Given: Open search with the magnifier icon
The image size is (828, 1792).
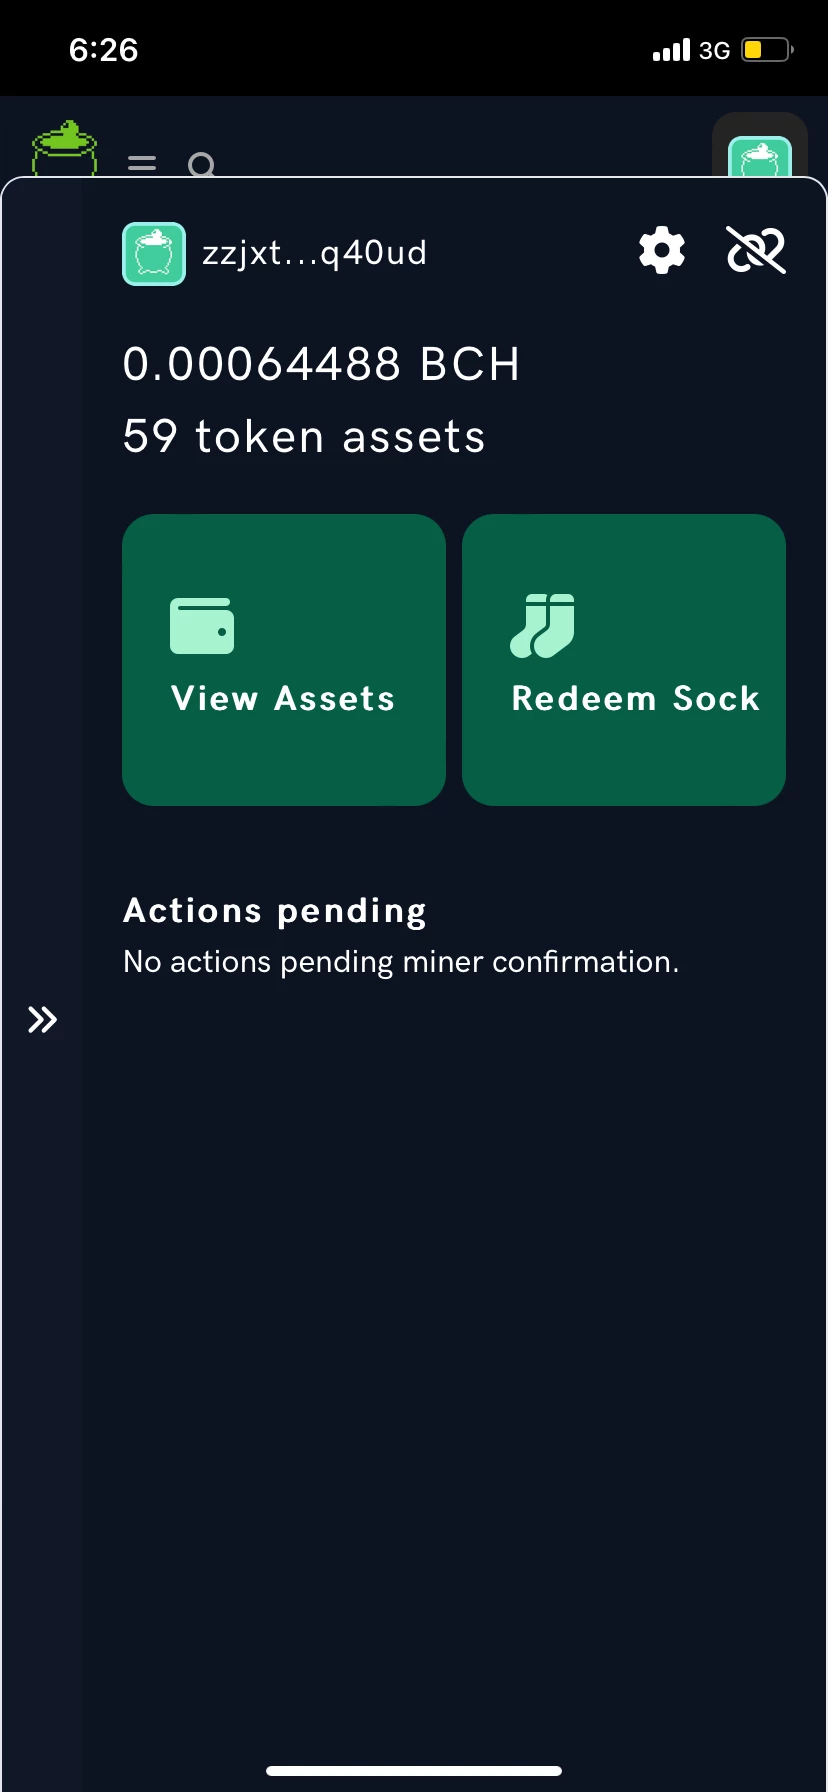Looking at the screenshot, I should click(202, 164).
